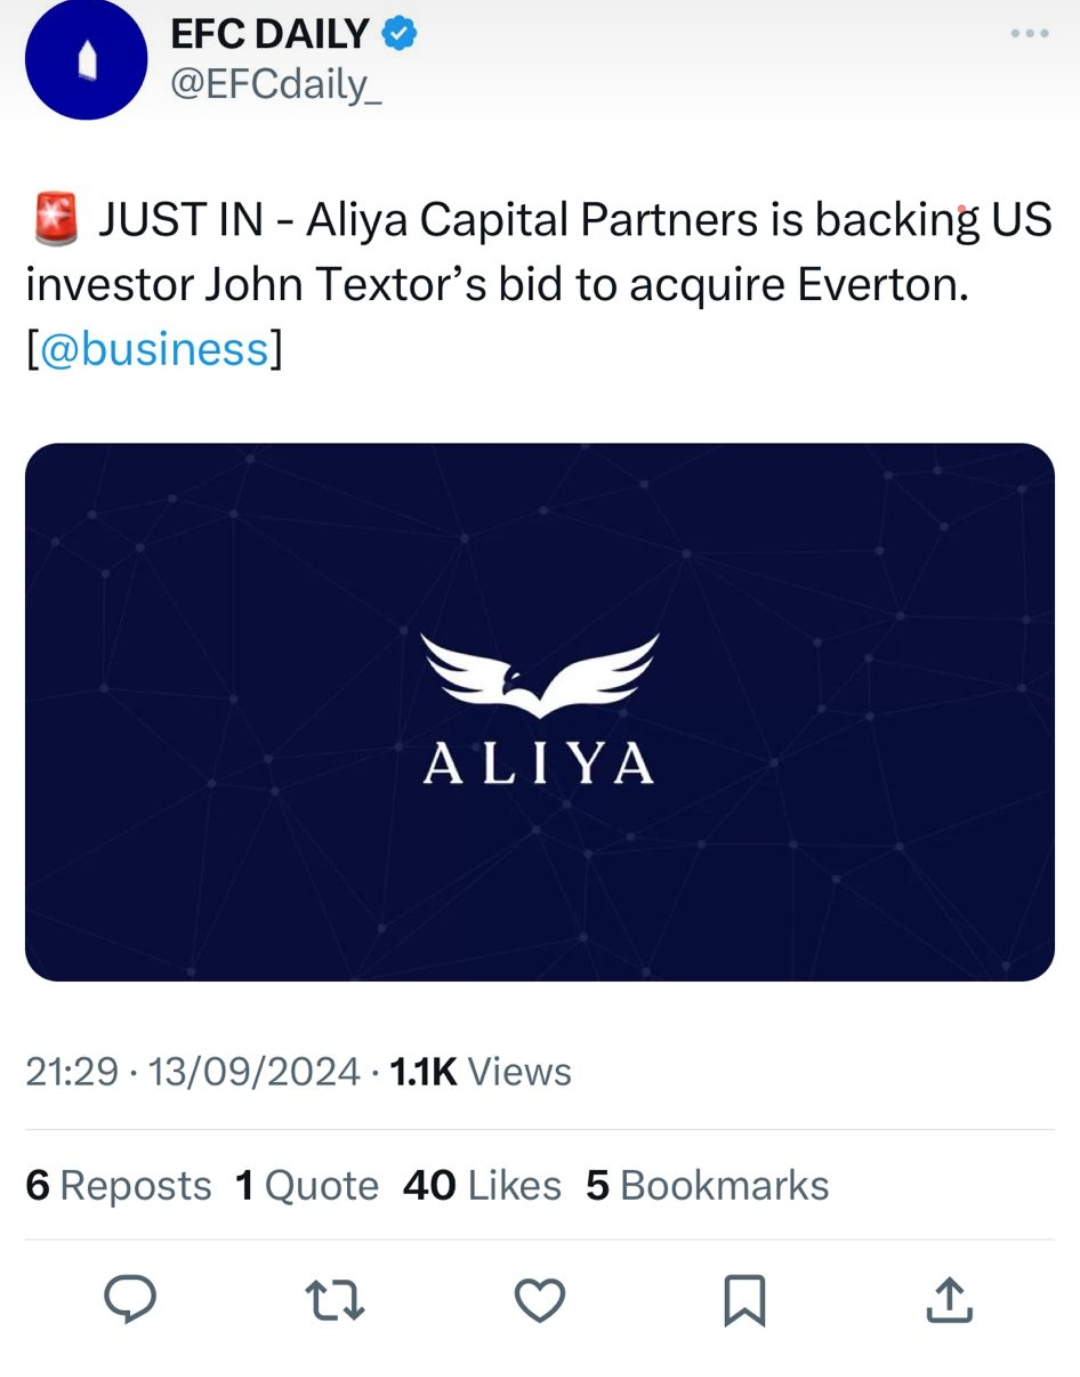1080x1377 pixels.
Task: View the 6 Reposts list
Action: point(118,1186)
